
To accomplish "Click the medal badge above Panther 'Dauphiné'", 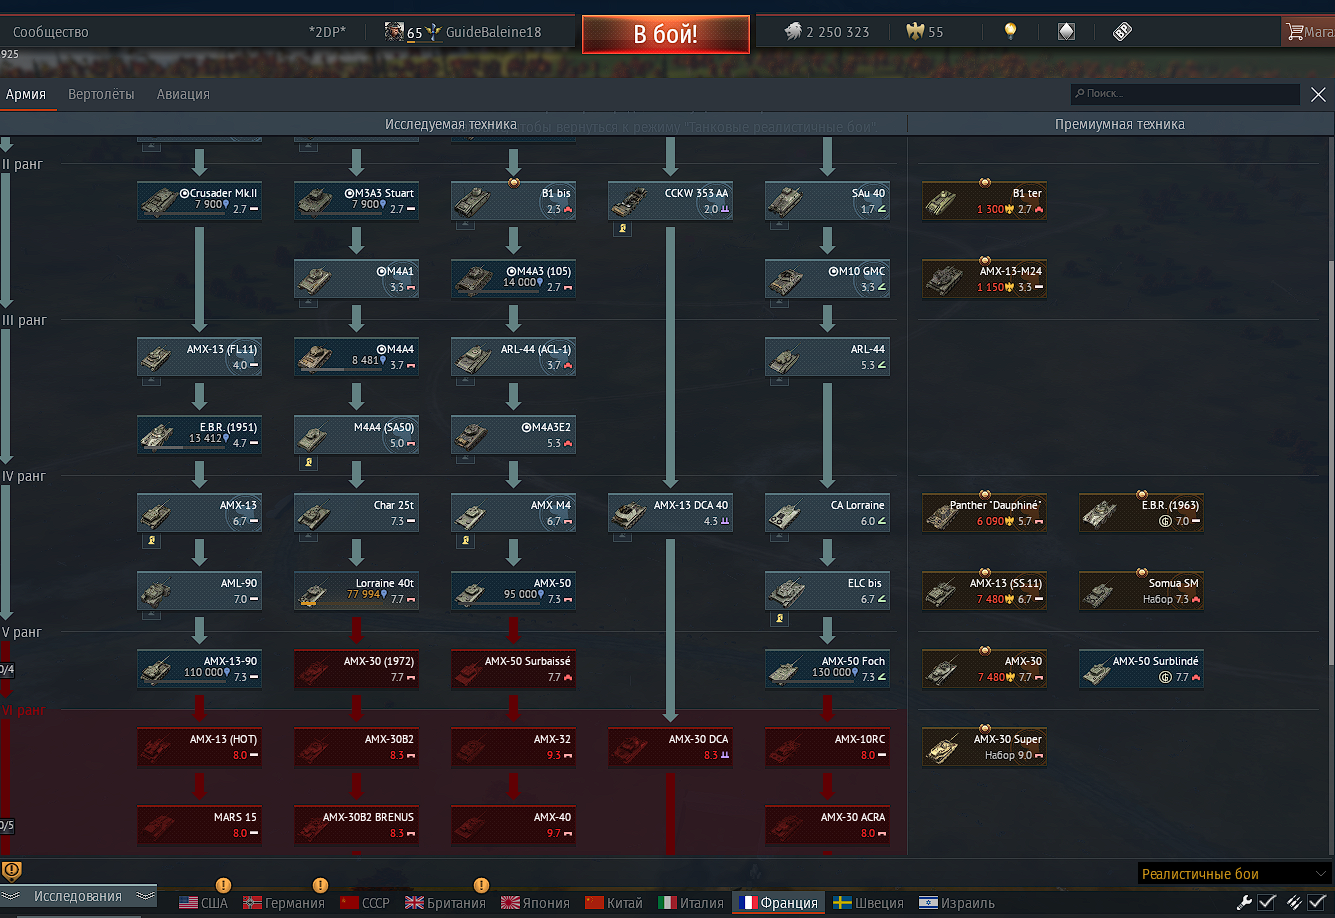I will point(984,494).
